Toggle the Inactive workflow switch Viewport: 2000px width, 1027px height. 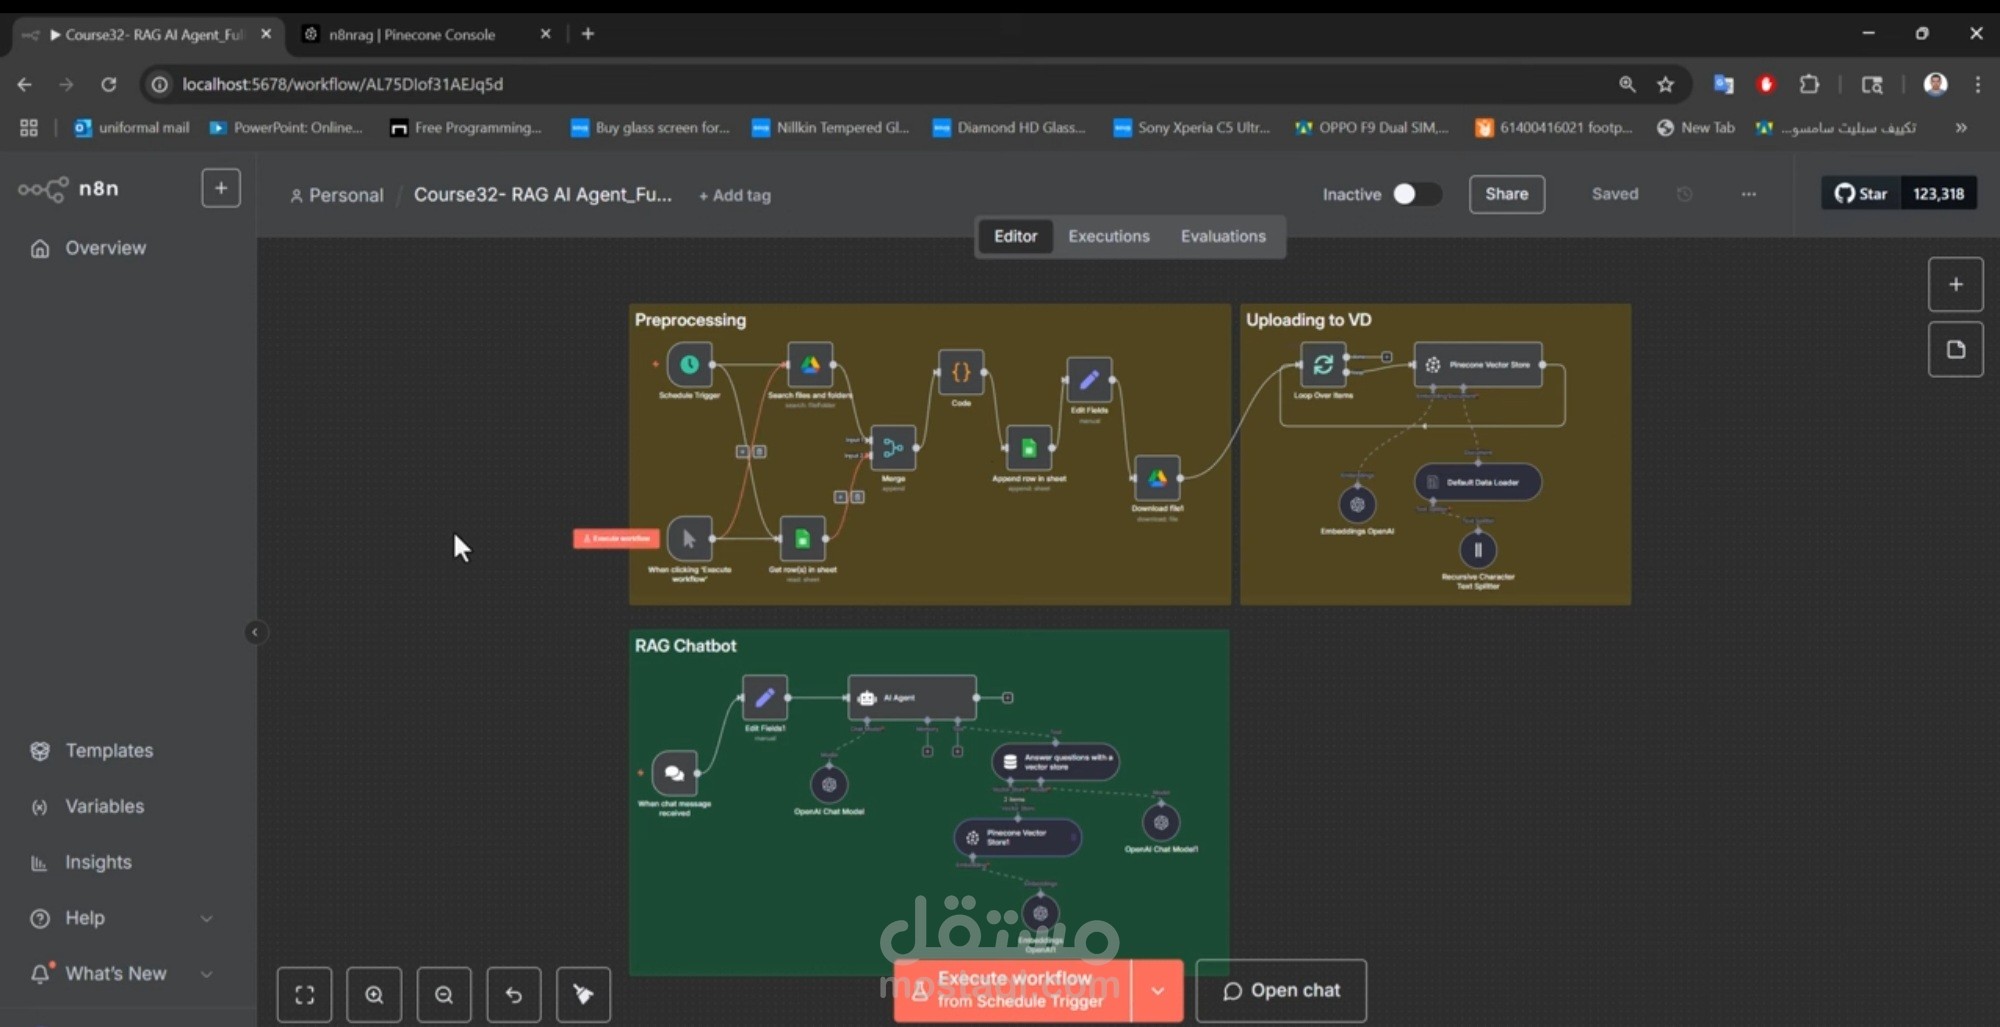[1416, 194]
